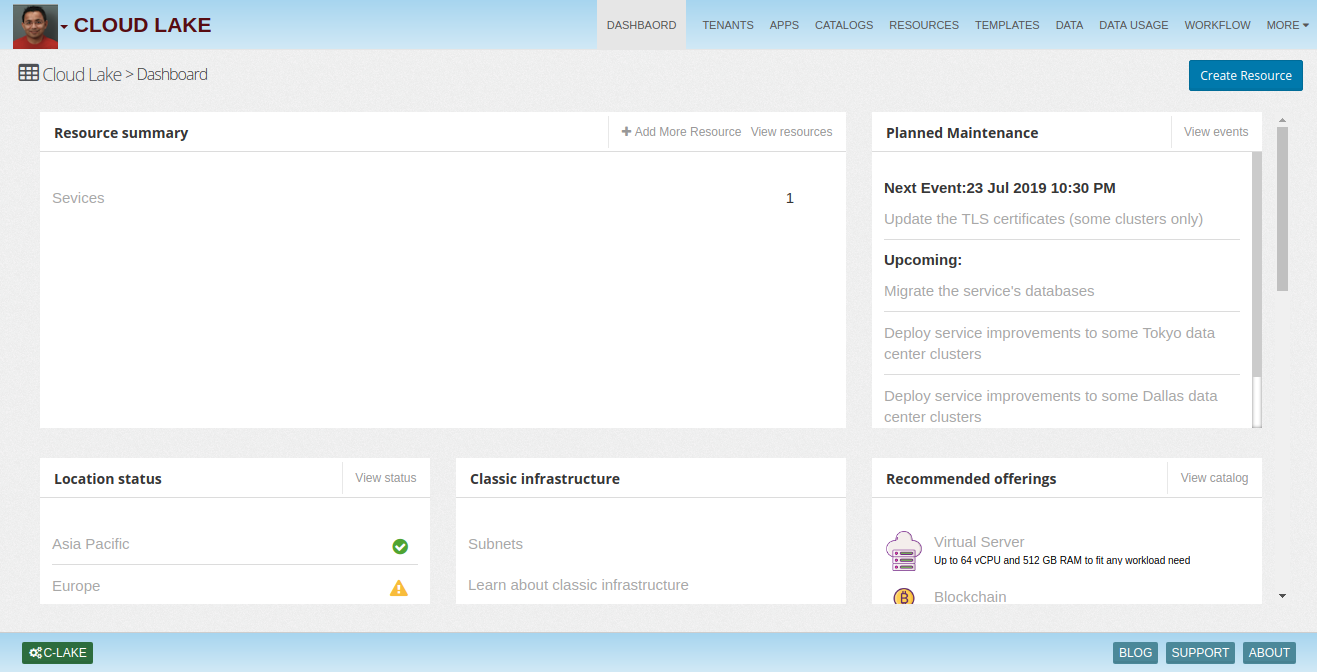Click the yellow warning icon for Europe

pos(399,588)
